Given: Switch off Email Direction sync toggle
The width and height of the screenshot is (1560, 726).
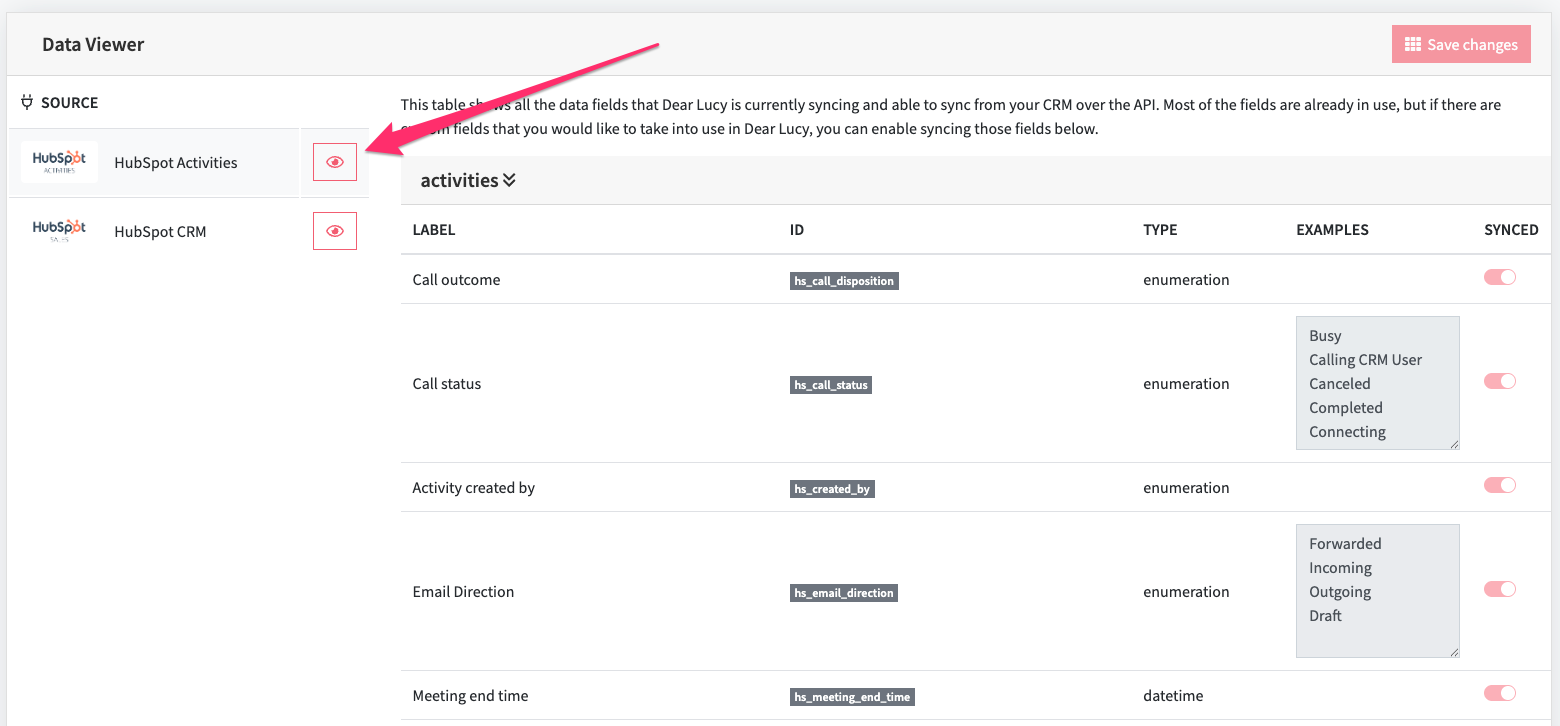Looking at the screenshot, I should tap(1500, 589).
